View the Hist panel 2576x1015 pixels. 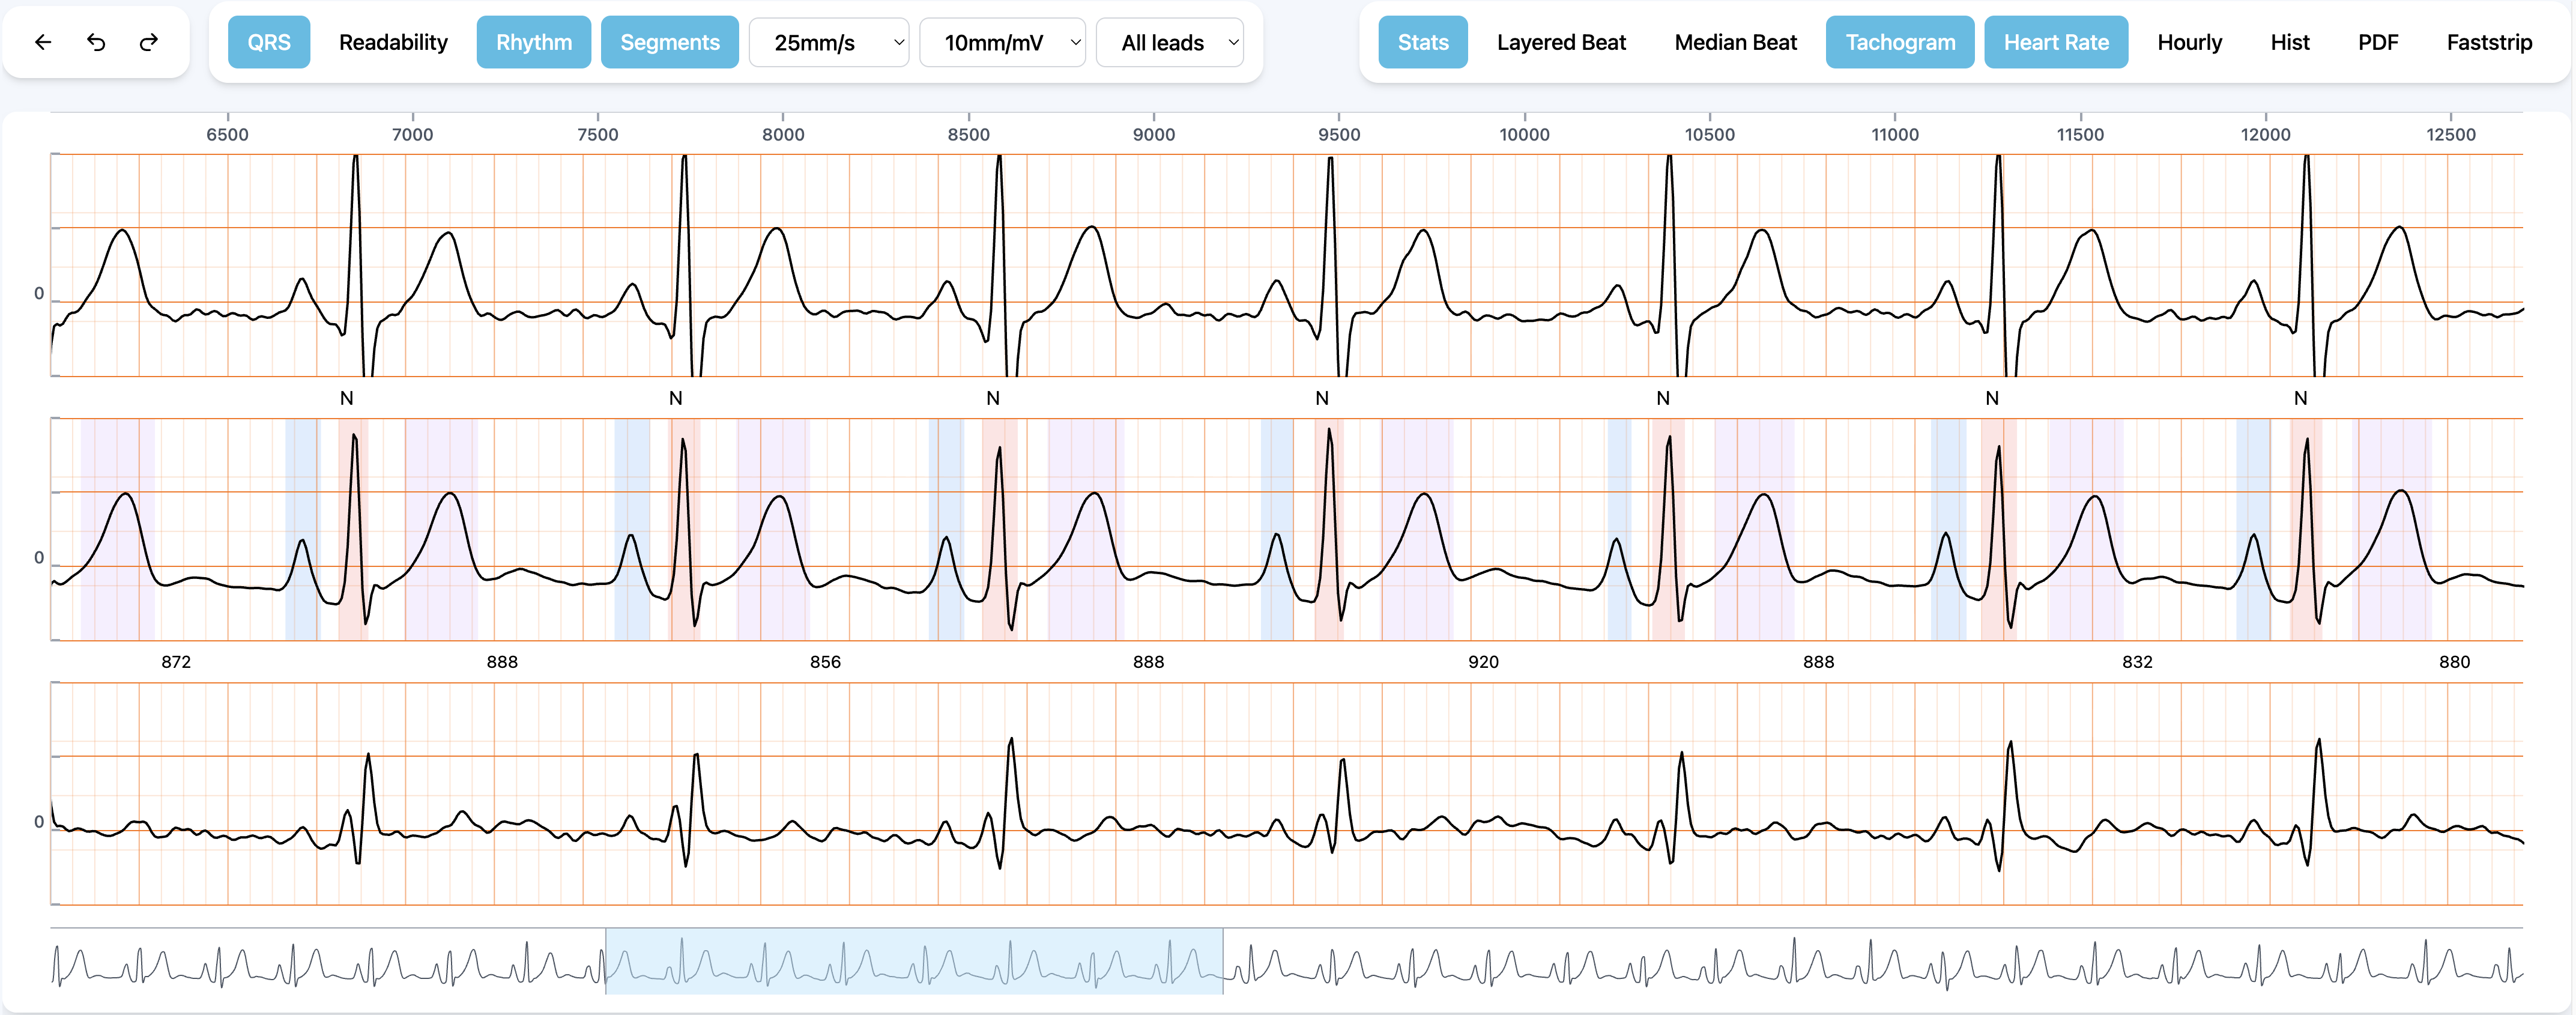point(2289,42)
